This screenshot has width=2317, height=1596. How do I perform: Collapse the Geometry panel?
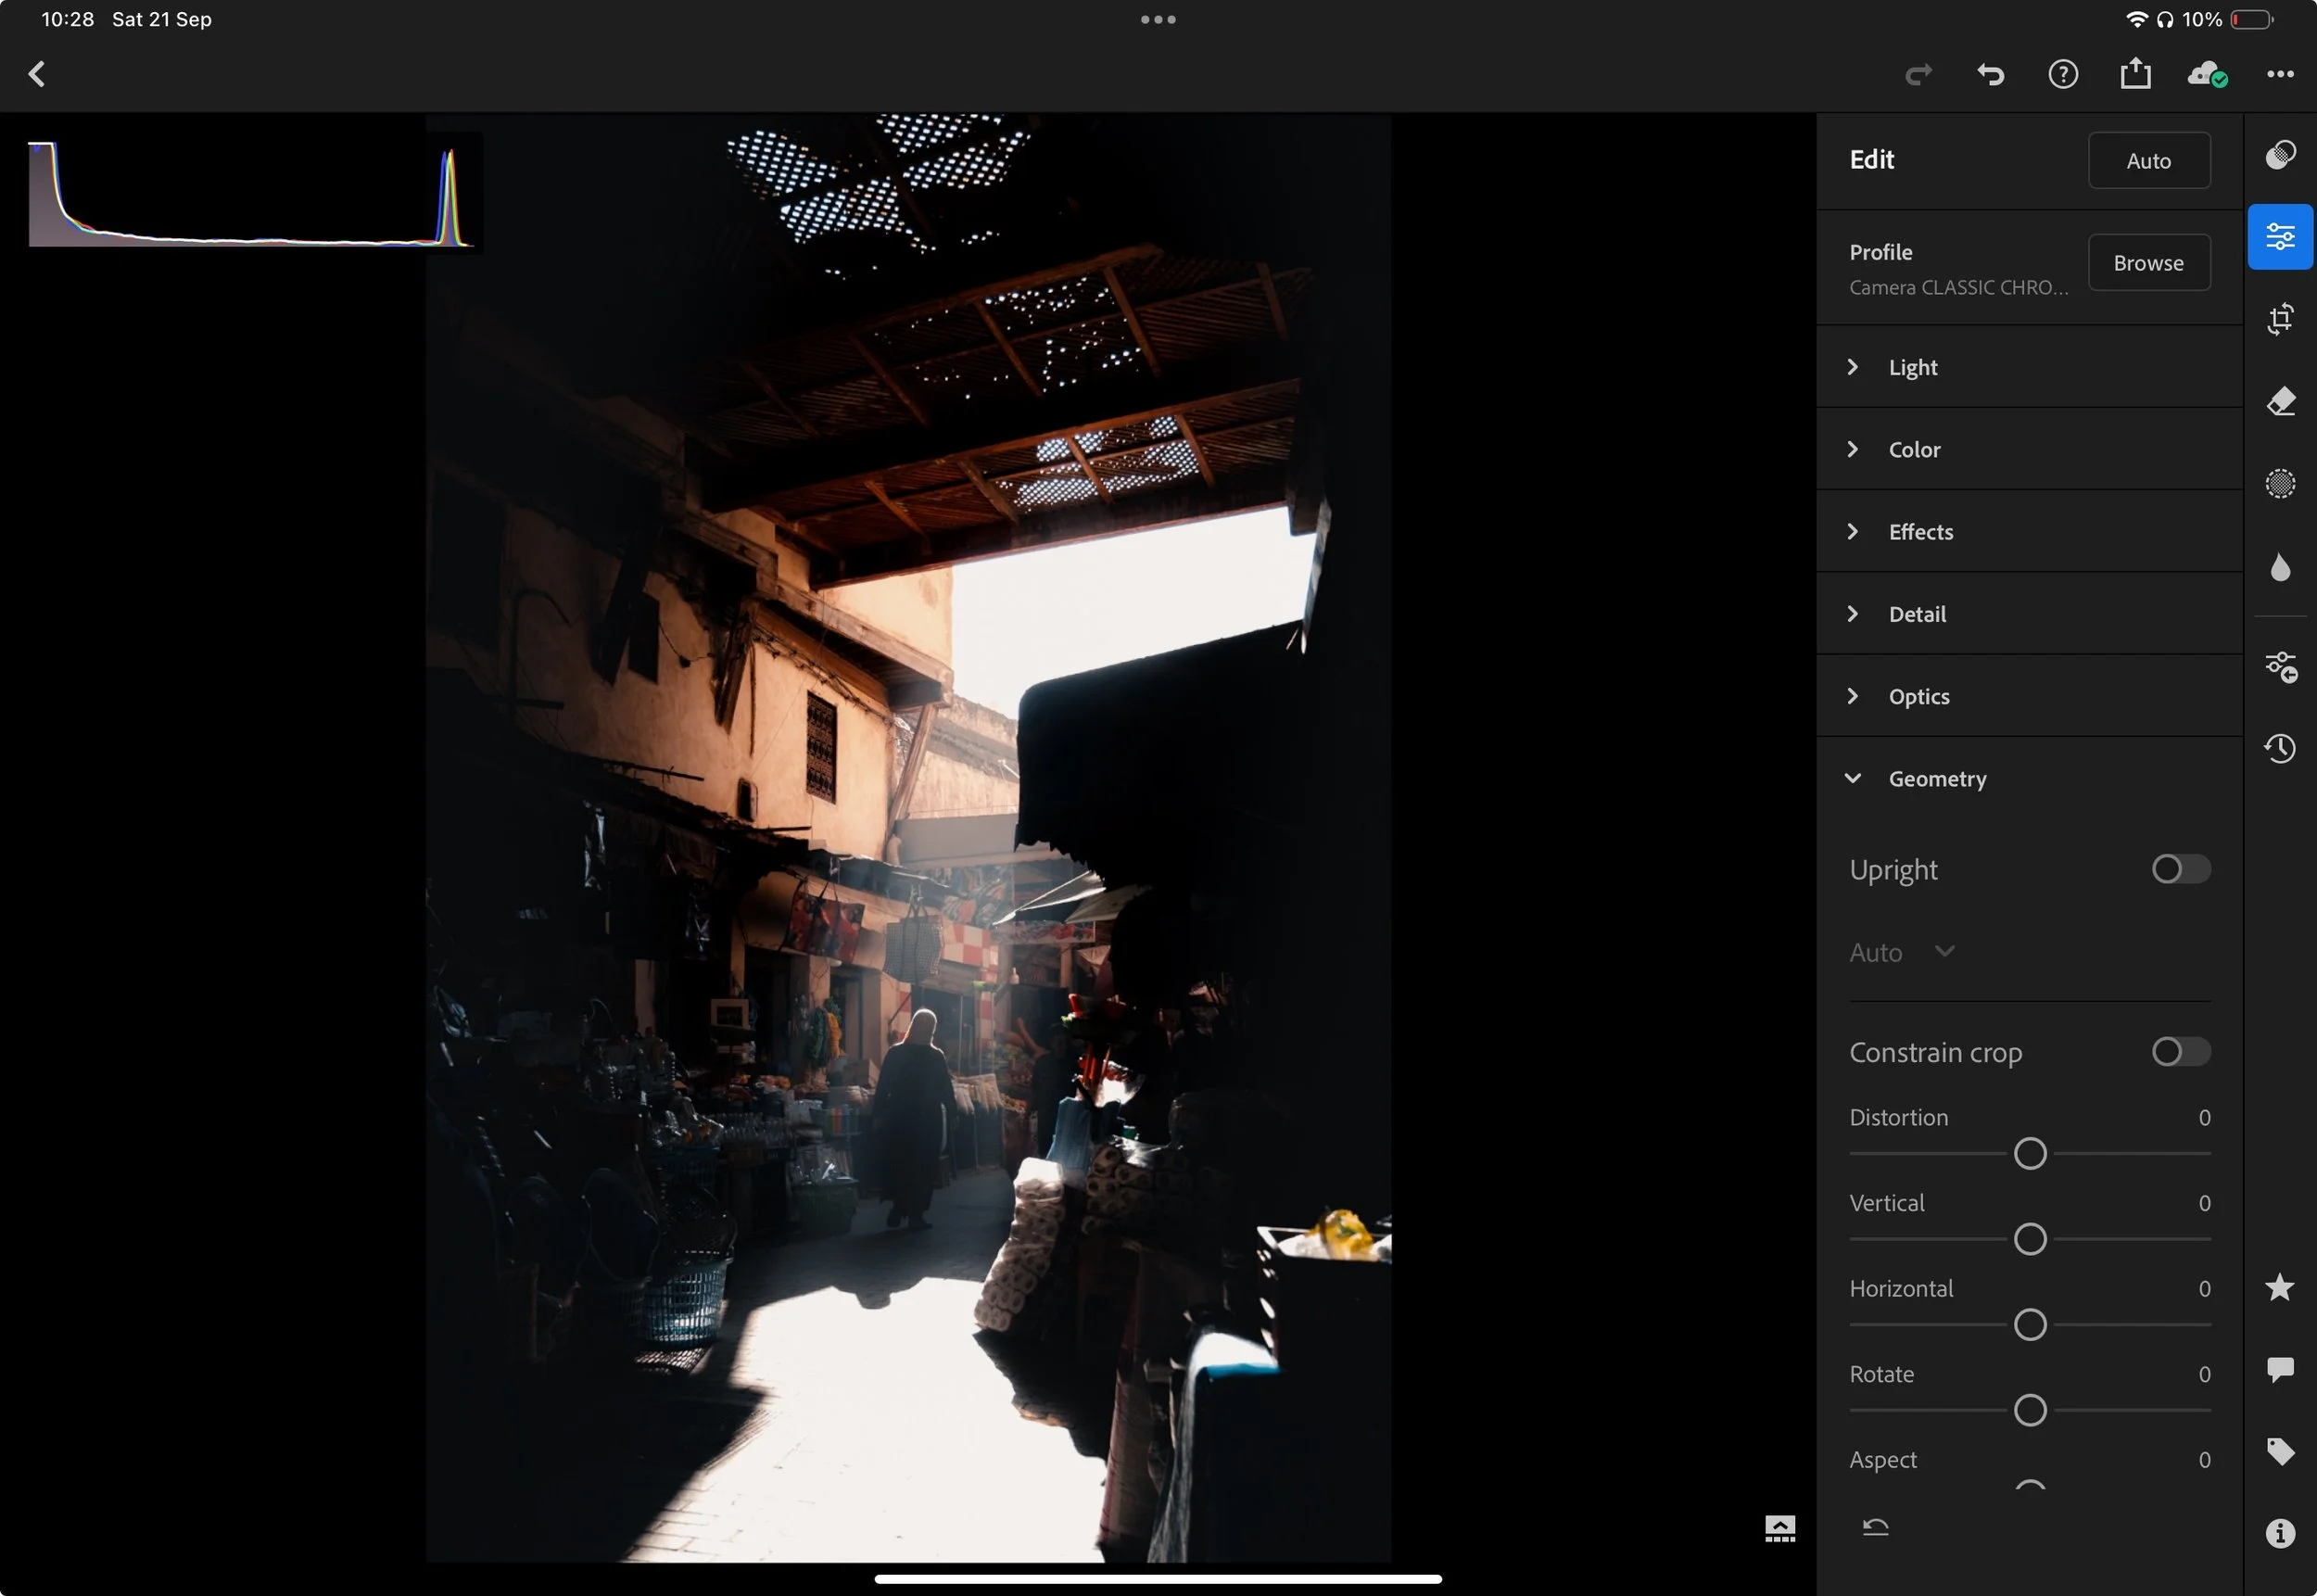pos(1936,779)
